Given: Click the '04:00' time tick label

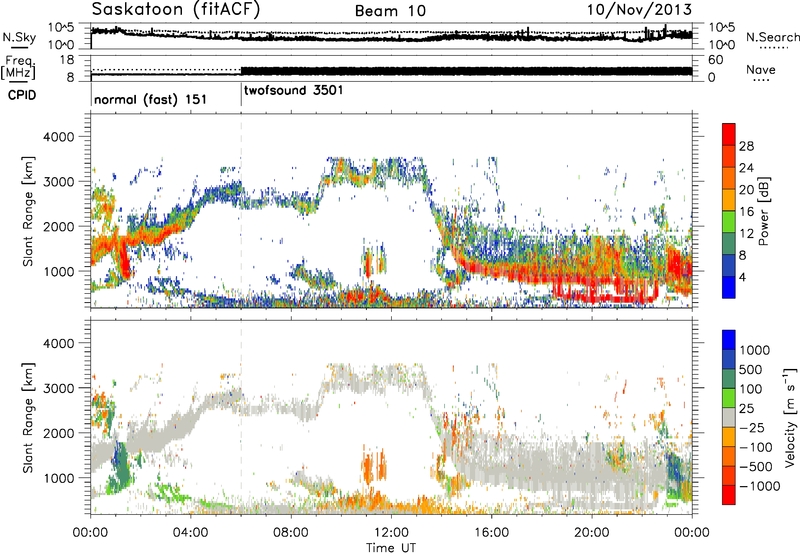Looking at the screenshot, I should click(x=190, y=533).
